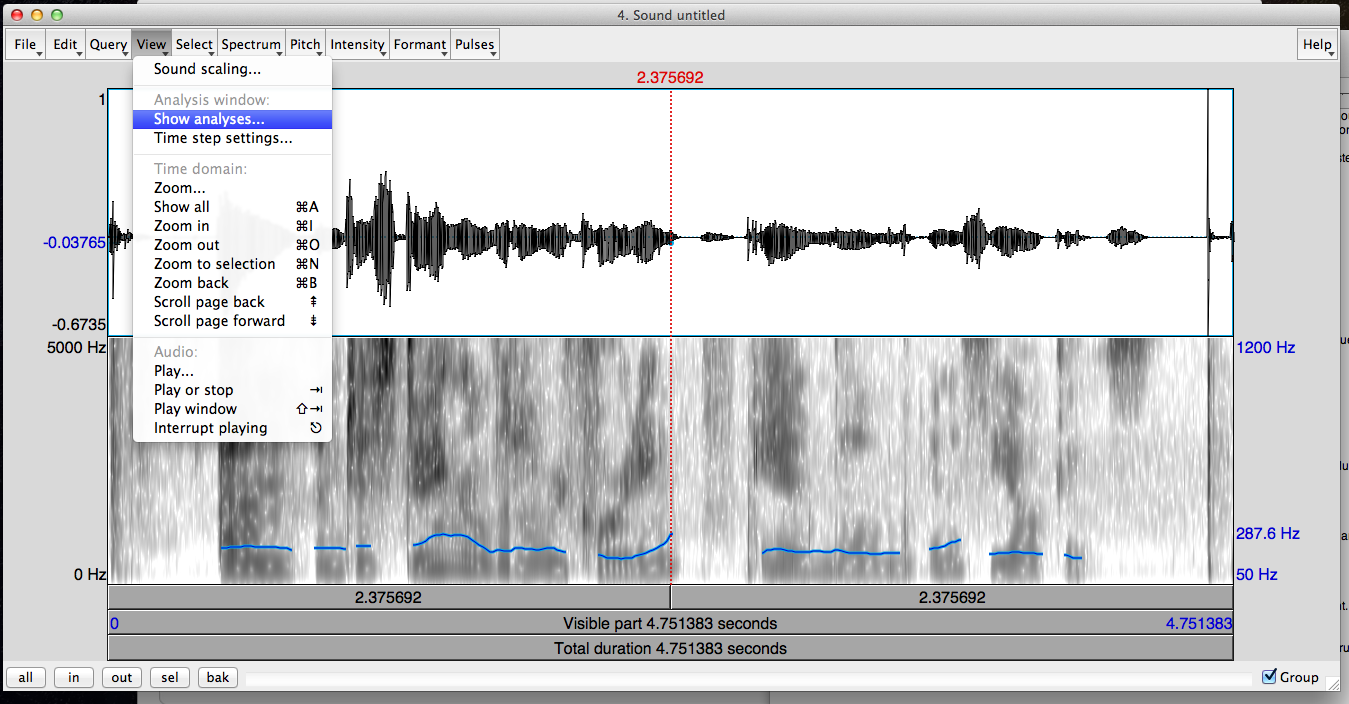Image resolution: width=1349 pixels, height=704 pixels.
Task: Select Zoom to selection menu entry
Action: [232, 264]
